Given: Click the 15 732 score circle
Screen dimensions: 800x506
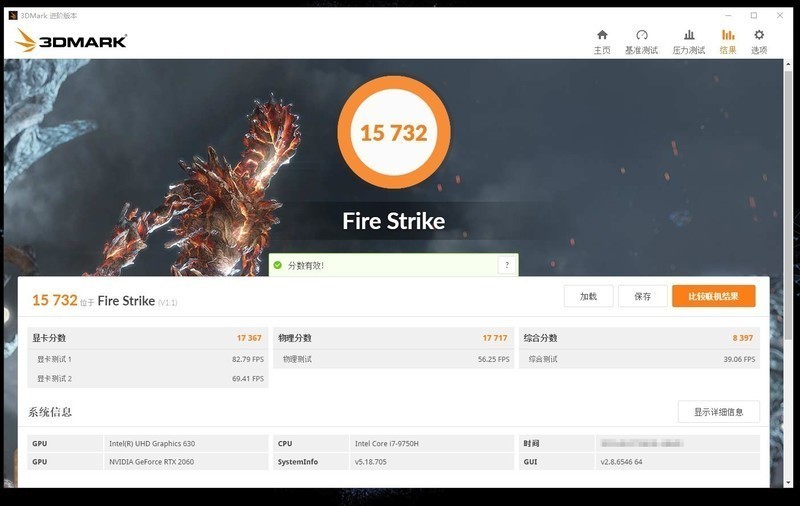Looking at the screenshot, I should click(394, 133).
